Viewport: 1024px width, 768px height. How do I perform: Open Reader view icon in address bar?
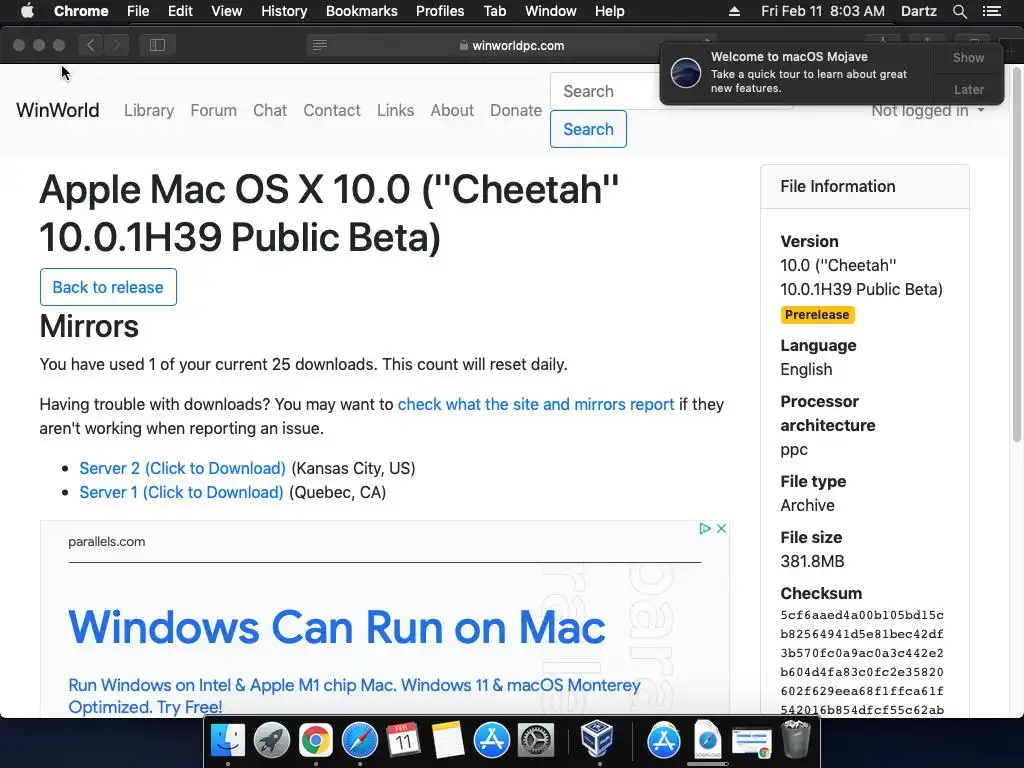(319, 45)
